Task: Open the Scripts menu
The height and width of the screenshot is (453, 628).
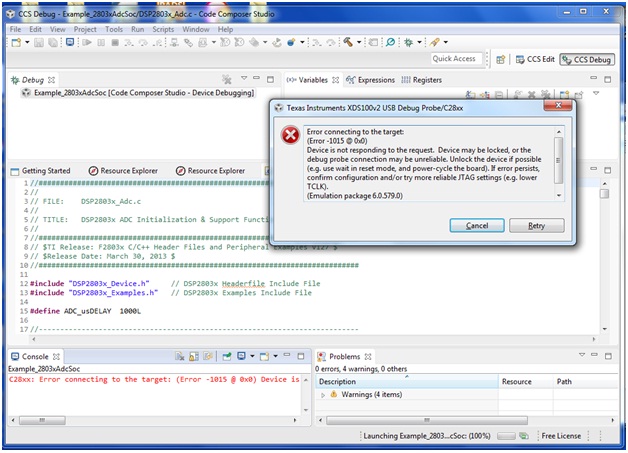Action: (163, 29)
